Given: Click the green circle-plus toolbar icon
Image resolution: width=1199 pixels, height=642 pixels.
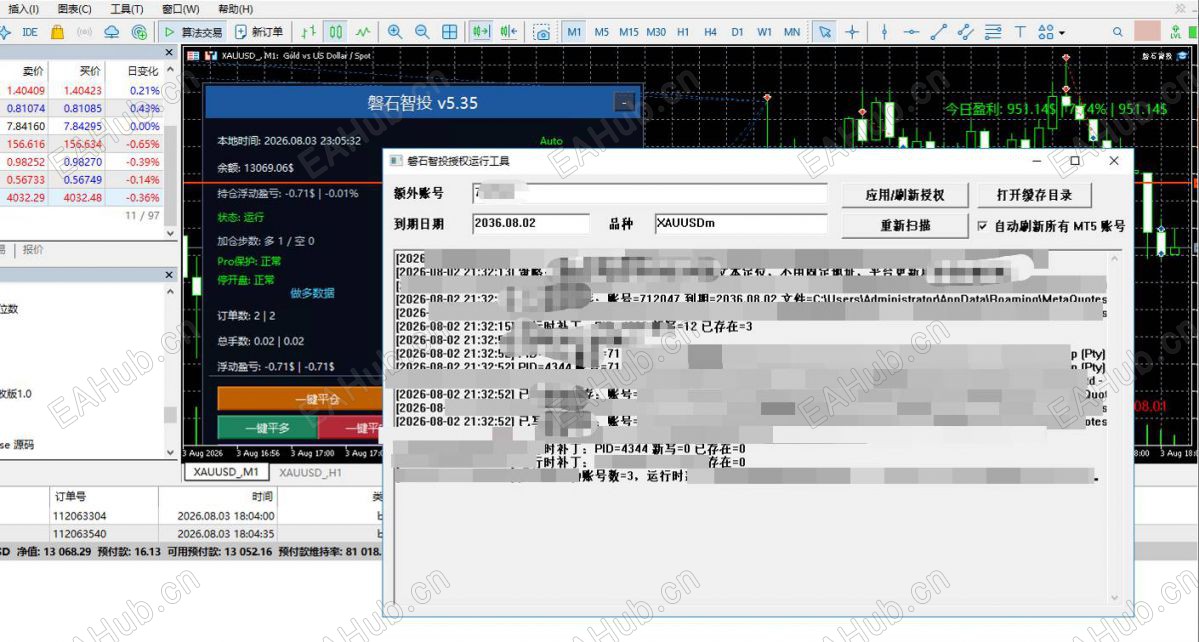Looking at the screenshot, I should 139,32.
